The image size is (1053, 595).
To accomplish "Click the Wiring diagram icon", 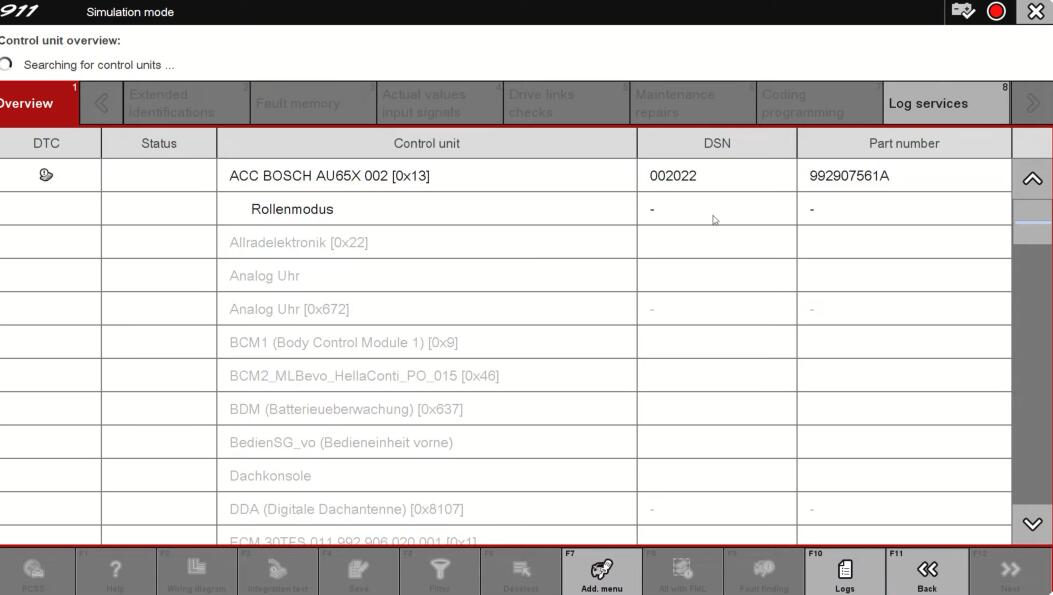I will [197, 572].
